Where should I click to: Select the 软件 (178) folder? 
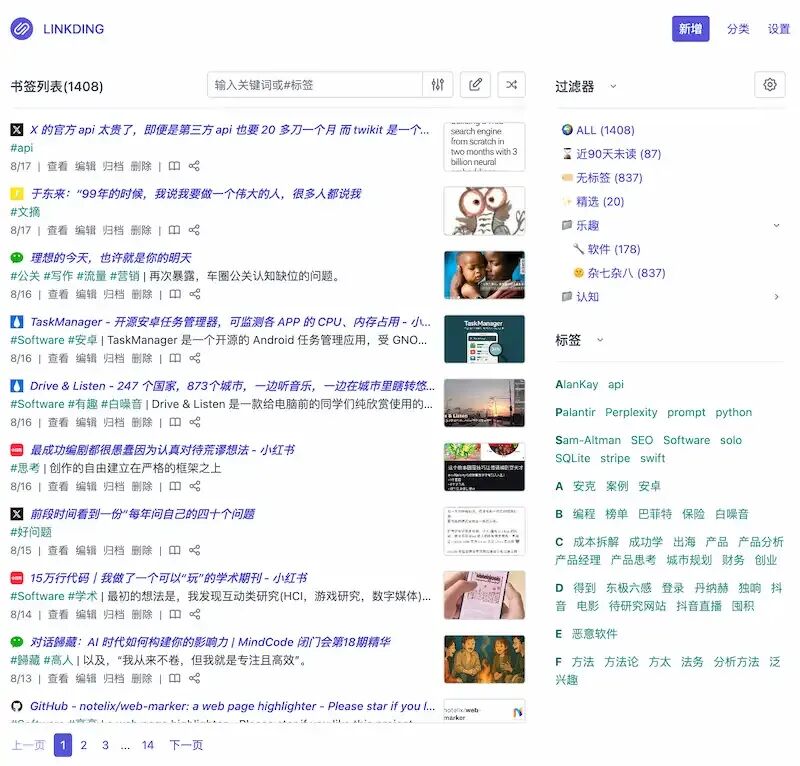click(x=613, y=249)
